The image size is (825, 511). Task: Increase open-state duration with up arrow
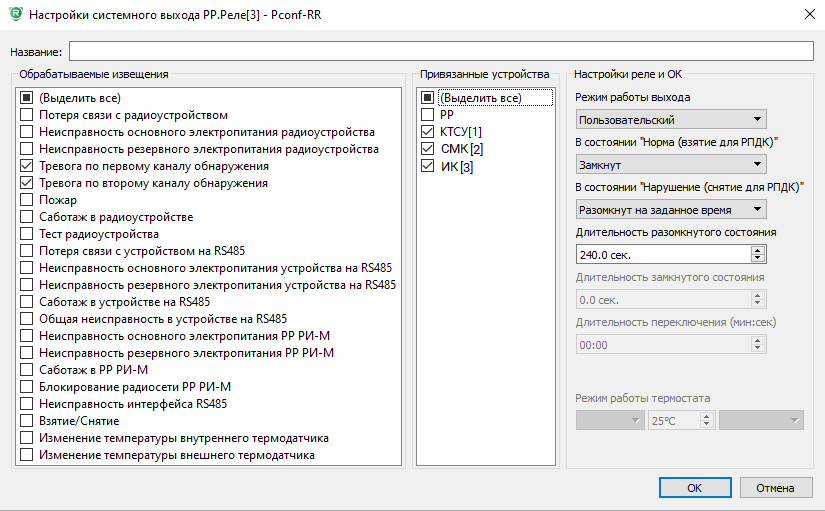(757, 250)
